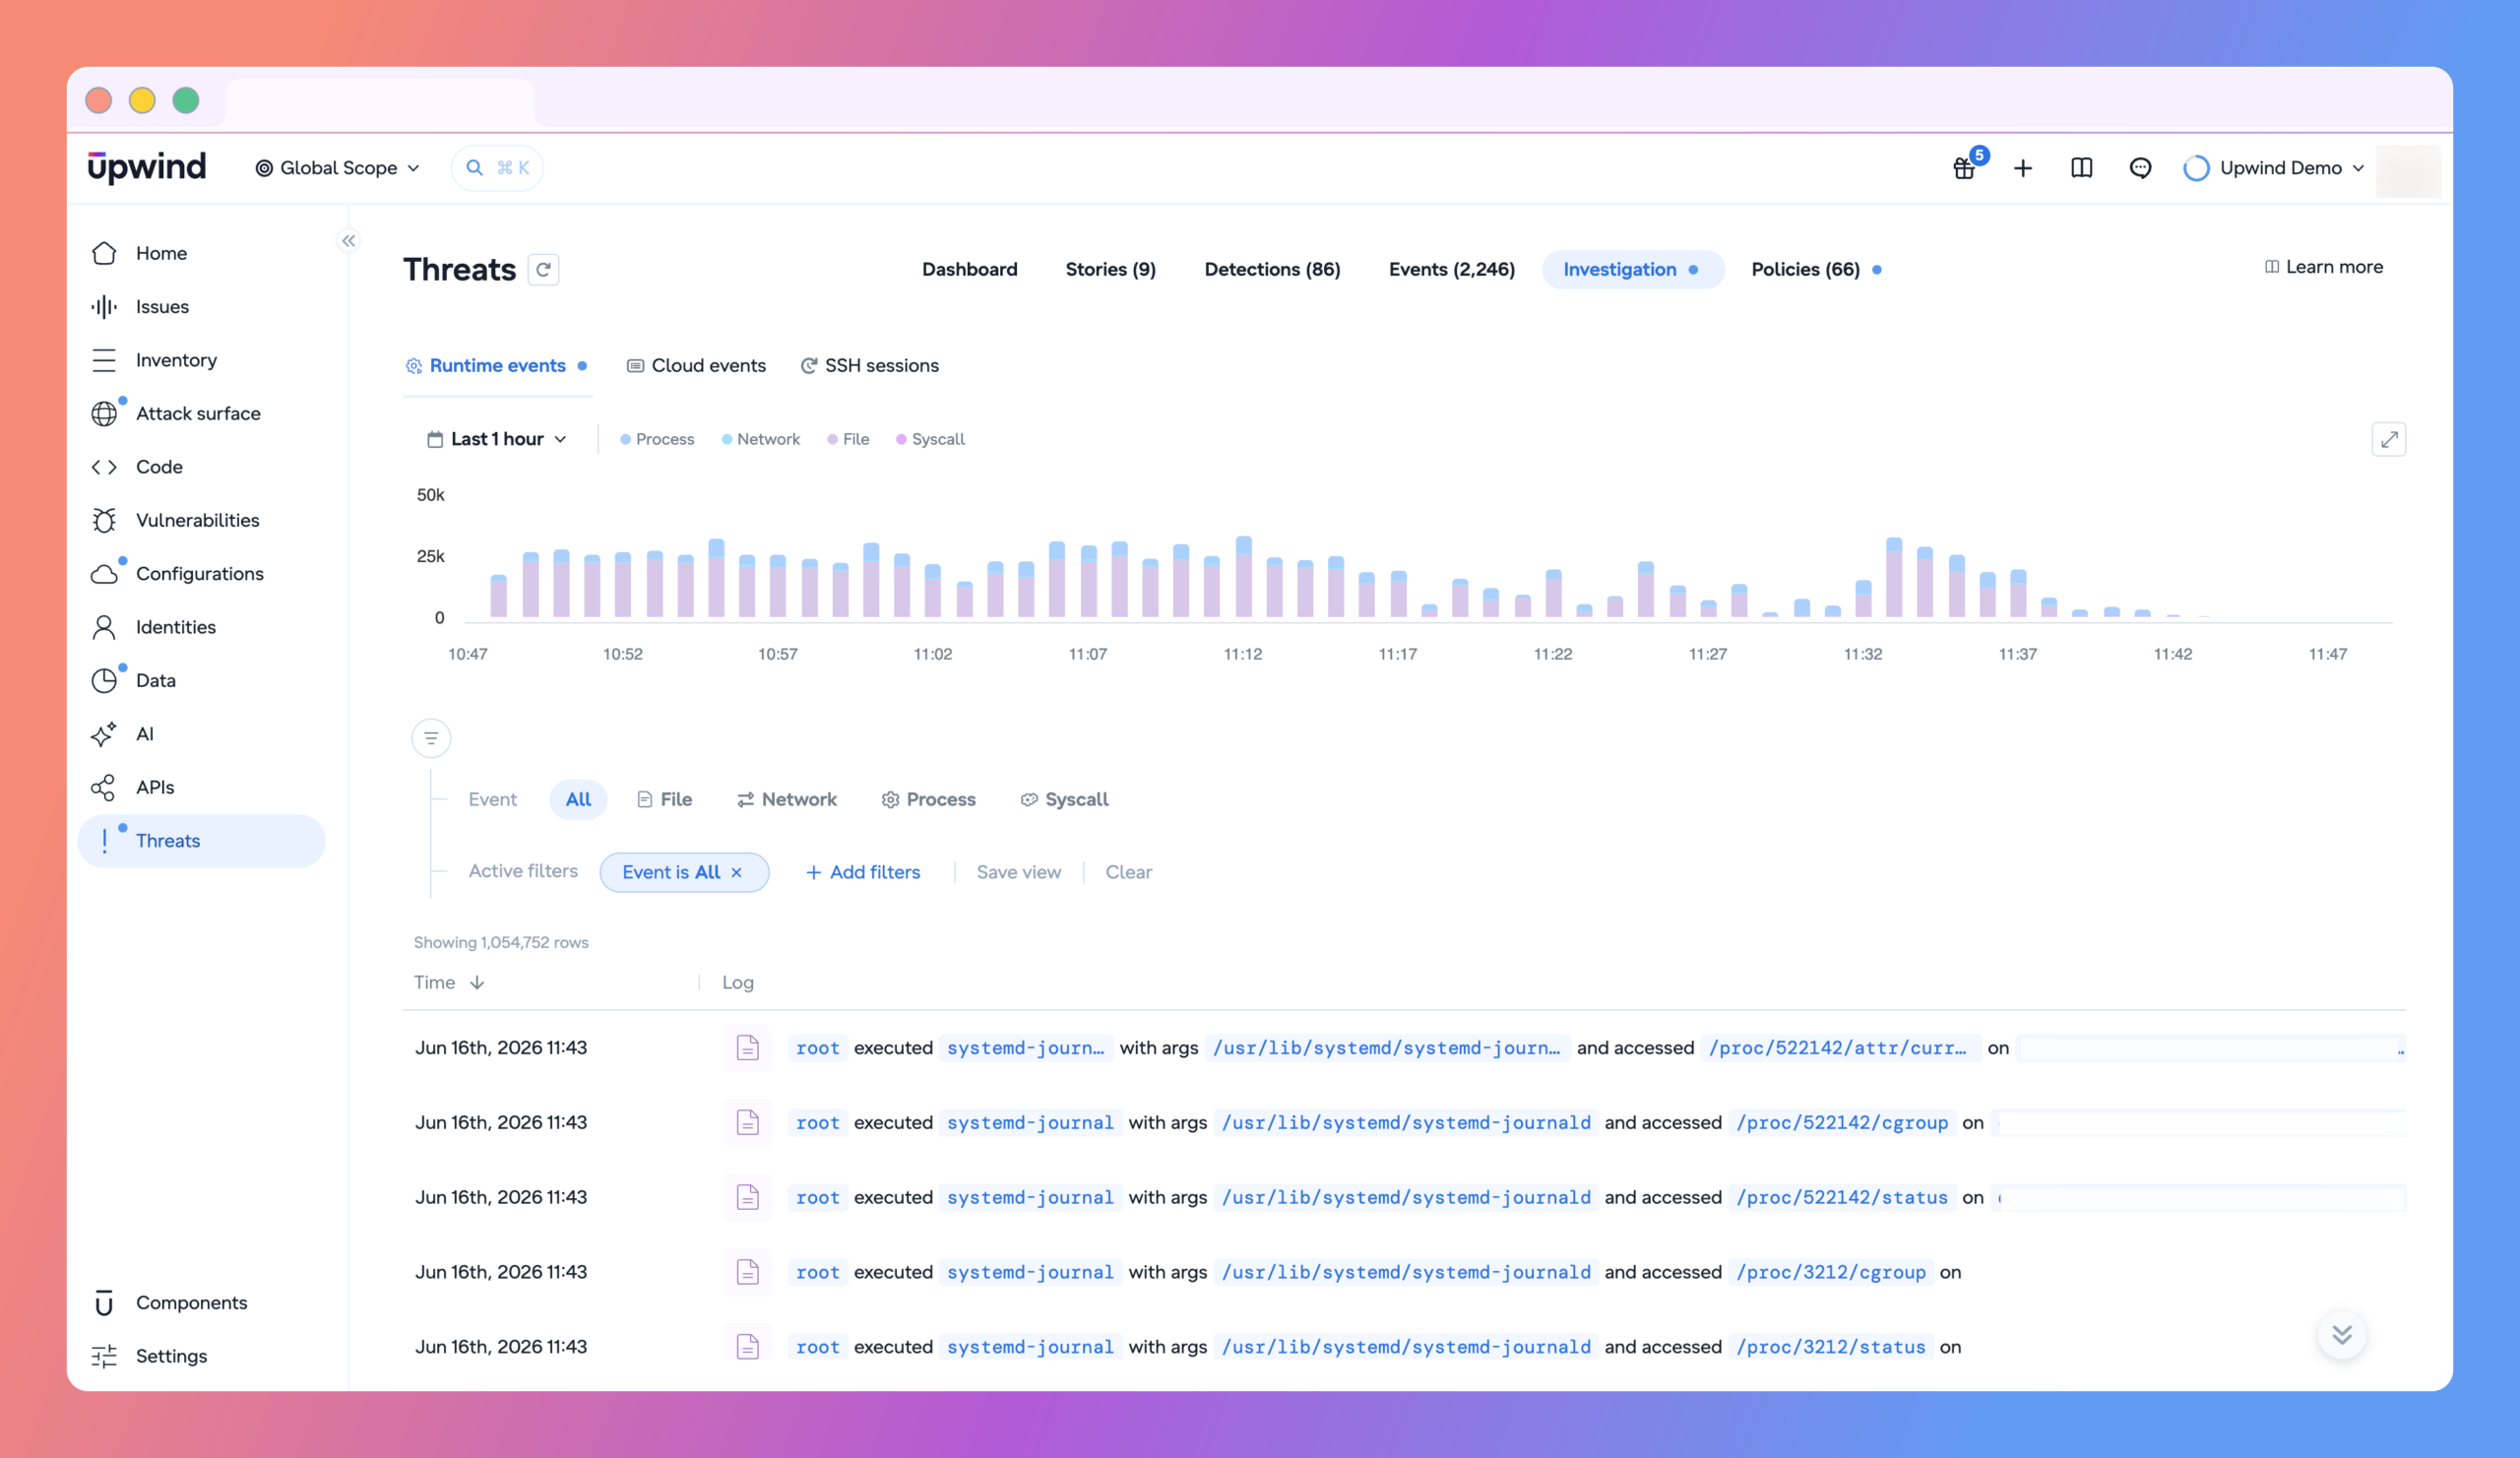
Task: Toggle Process series in chart legend
Action: point(657,439)
